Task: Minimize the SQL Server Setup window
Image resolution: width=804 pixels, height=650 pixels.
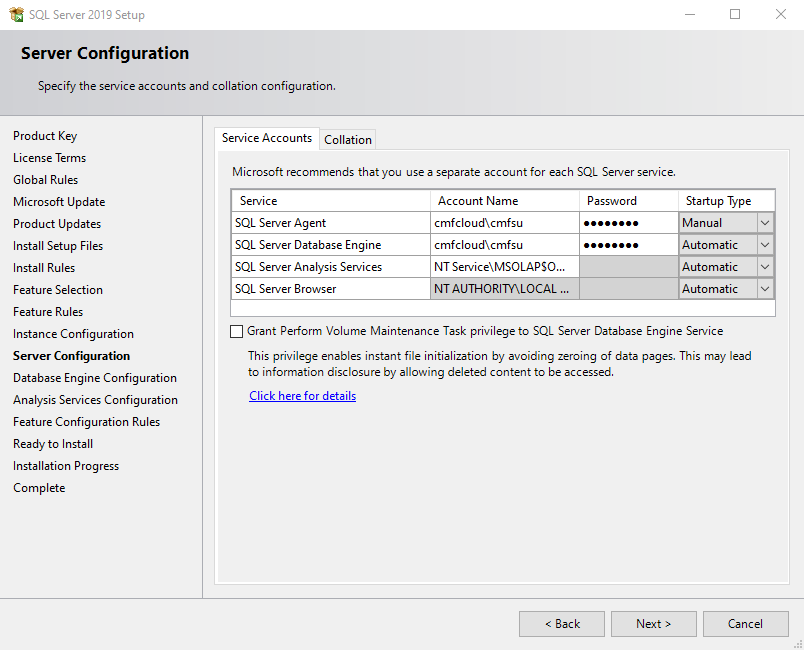Action: 689,15
